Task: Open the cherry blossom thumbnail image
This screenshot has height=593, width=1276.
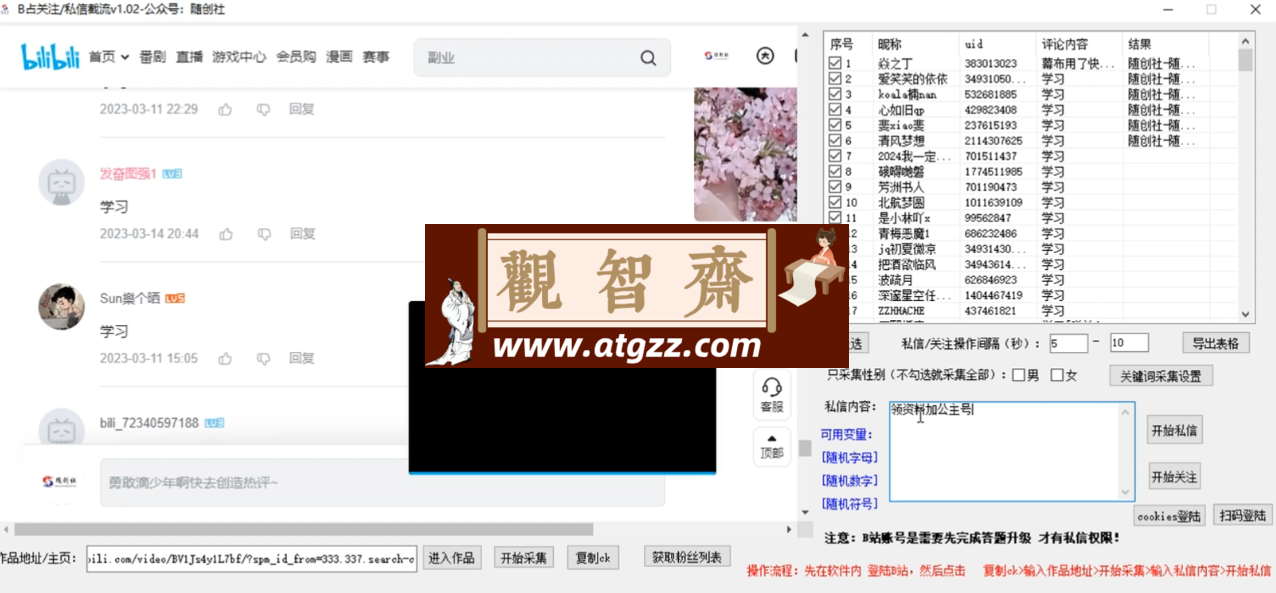Action: (x=745, y=154)
